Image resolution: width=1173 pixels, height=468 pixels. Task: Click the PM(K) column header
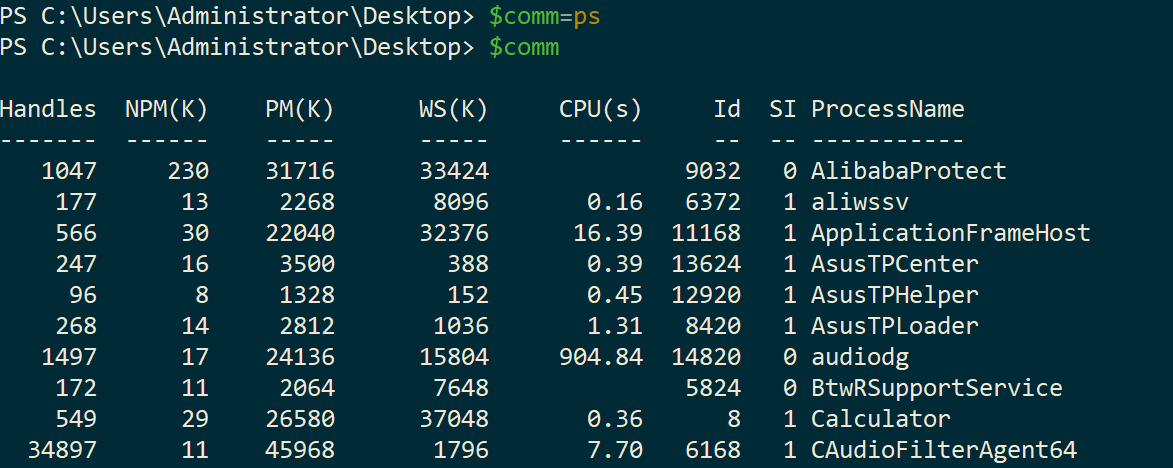300,110
